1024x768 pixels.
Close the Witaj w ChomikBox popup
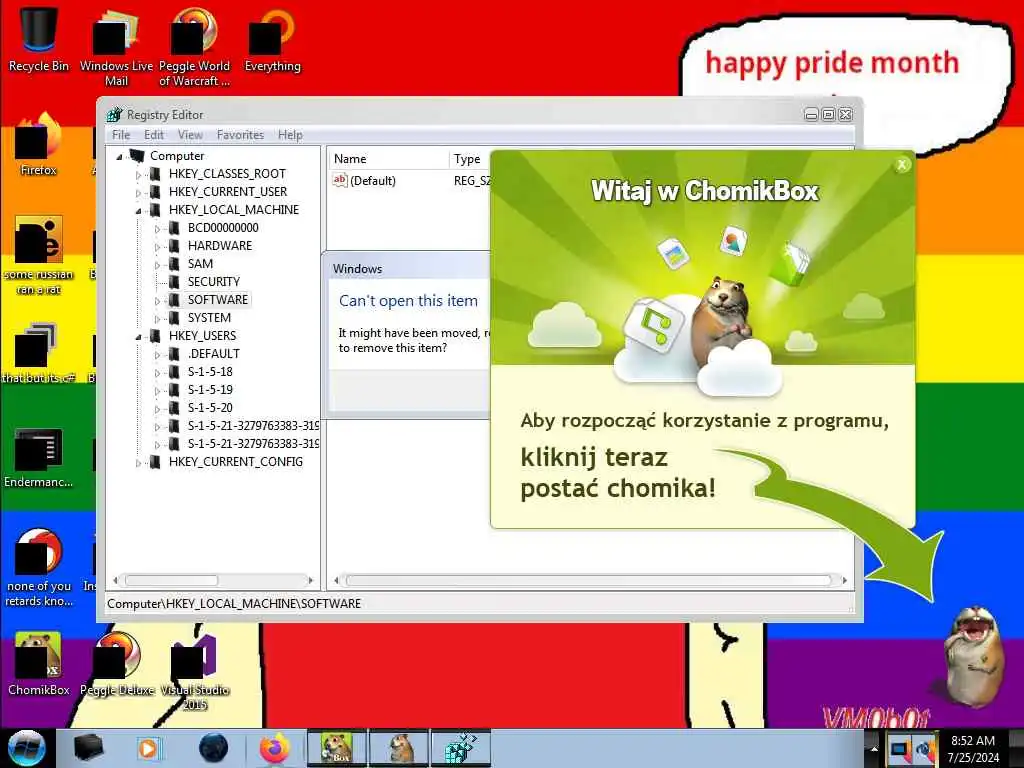[x=902, y=165]
